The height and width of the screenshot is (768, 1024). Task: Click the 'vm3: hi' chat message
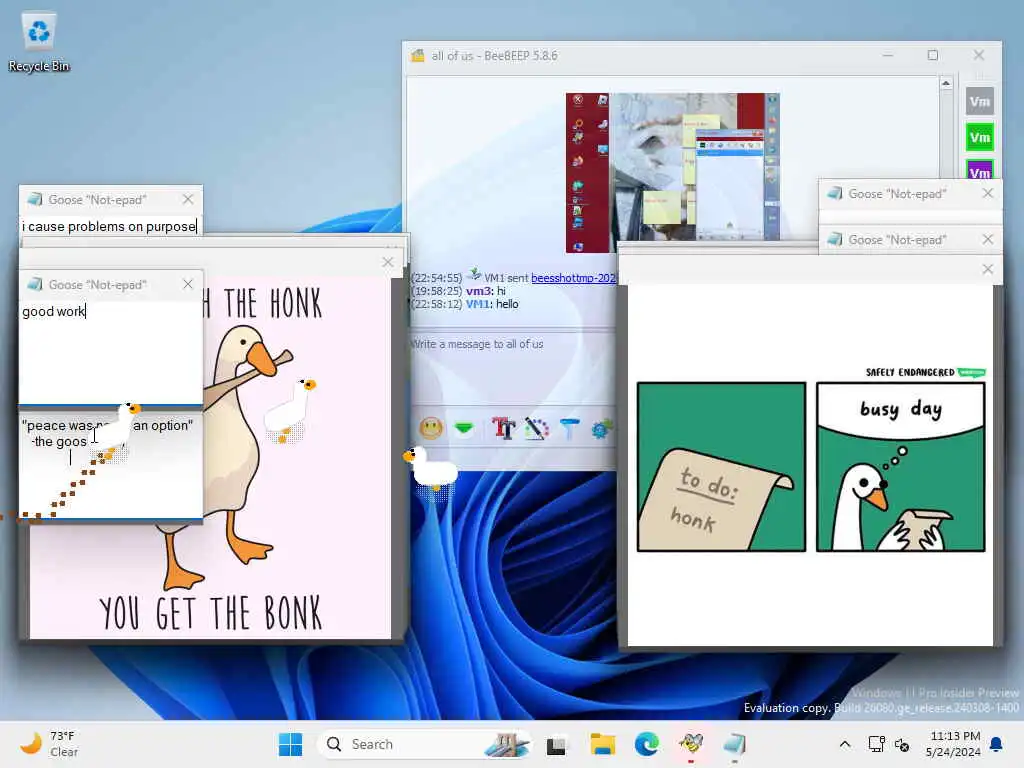pyautogui.click(x=485, y=291)
